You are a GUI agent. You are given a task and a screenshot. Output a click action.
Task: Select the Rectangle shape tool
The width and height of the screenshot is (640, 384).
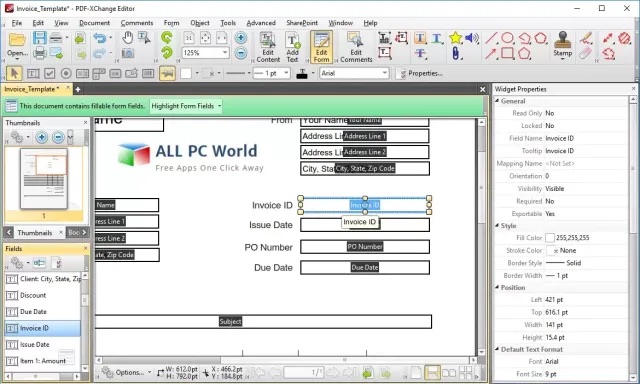(507, 53)
